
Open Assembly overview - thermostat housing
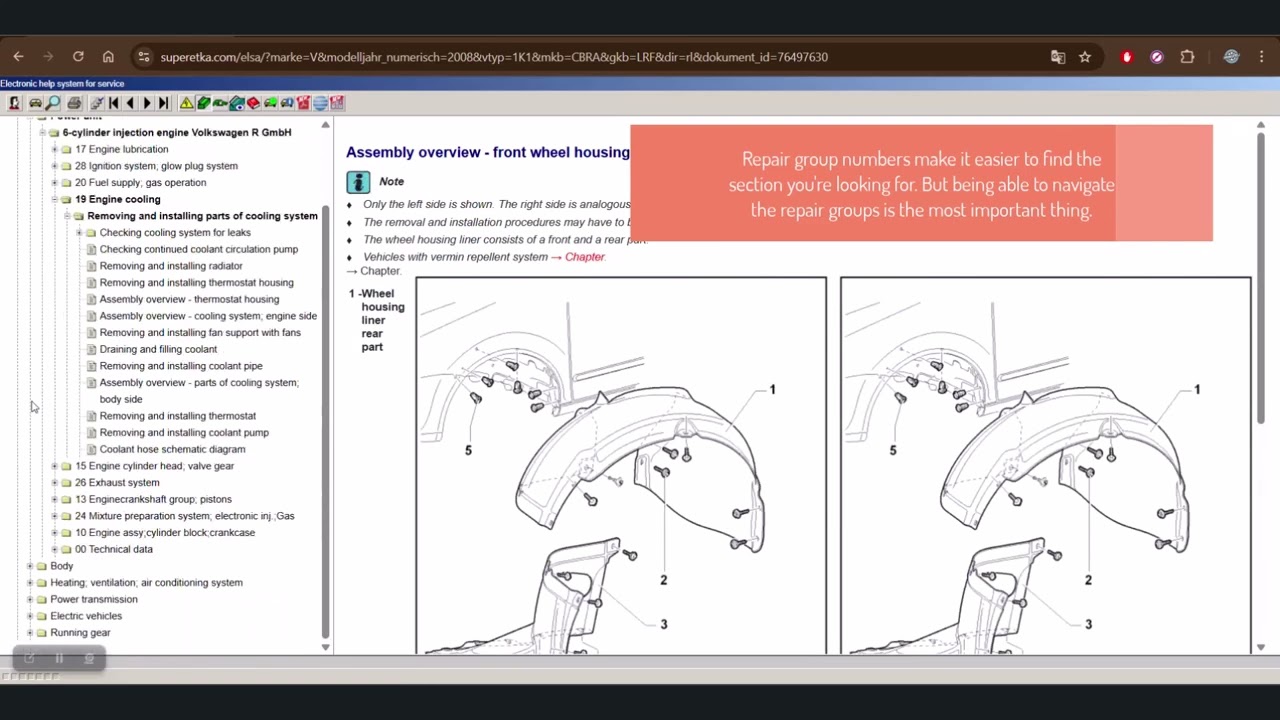(x=189, y=299)
